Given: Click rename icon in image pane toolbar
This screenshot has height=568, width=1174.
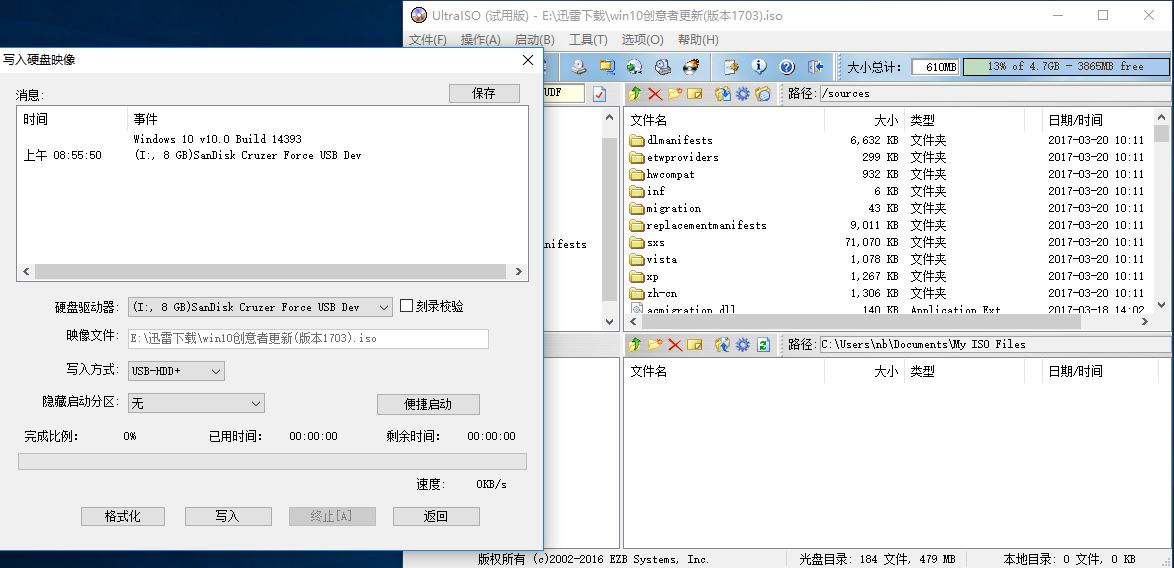Looking at the screenshot, I should (696, 94).
